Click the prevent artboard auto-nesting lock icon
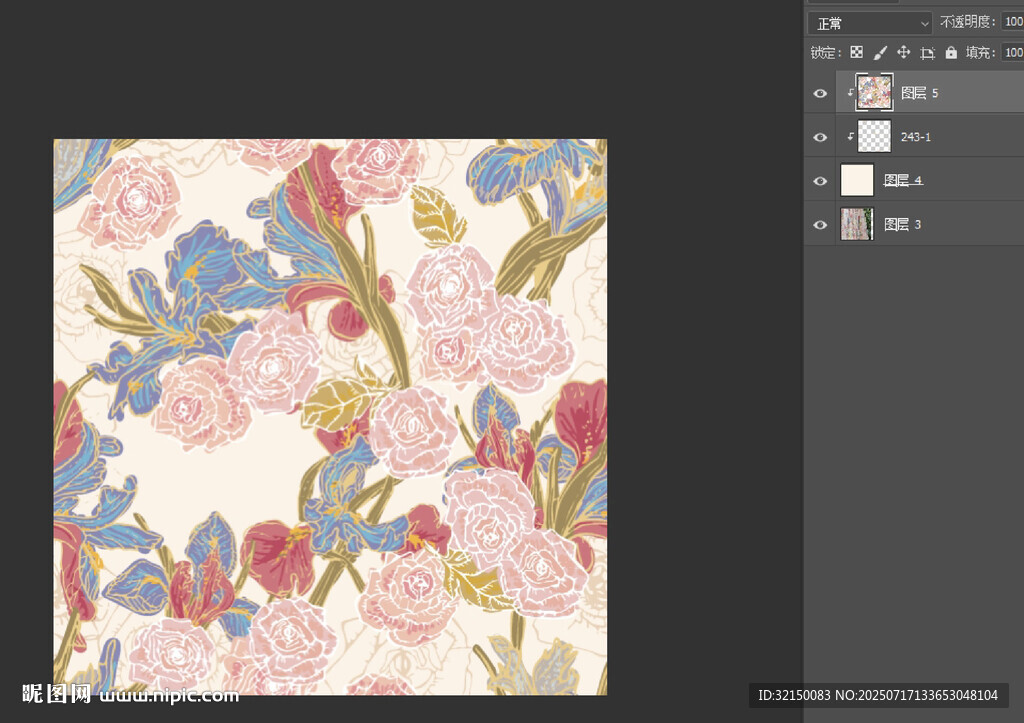The width and height of the screenshot is (1024, 723). 927,53
